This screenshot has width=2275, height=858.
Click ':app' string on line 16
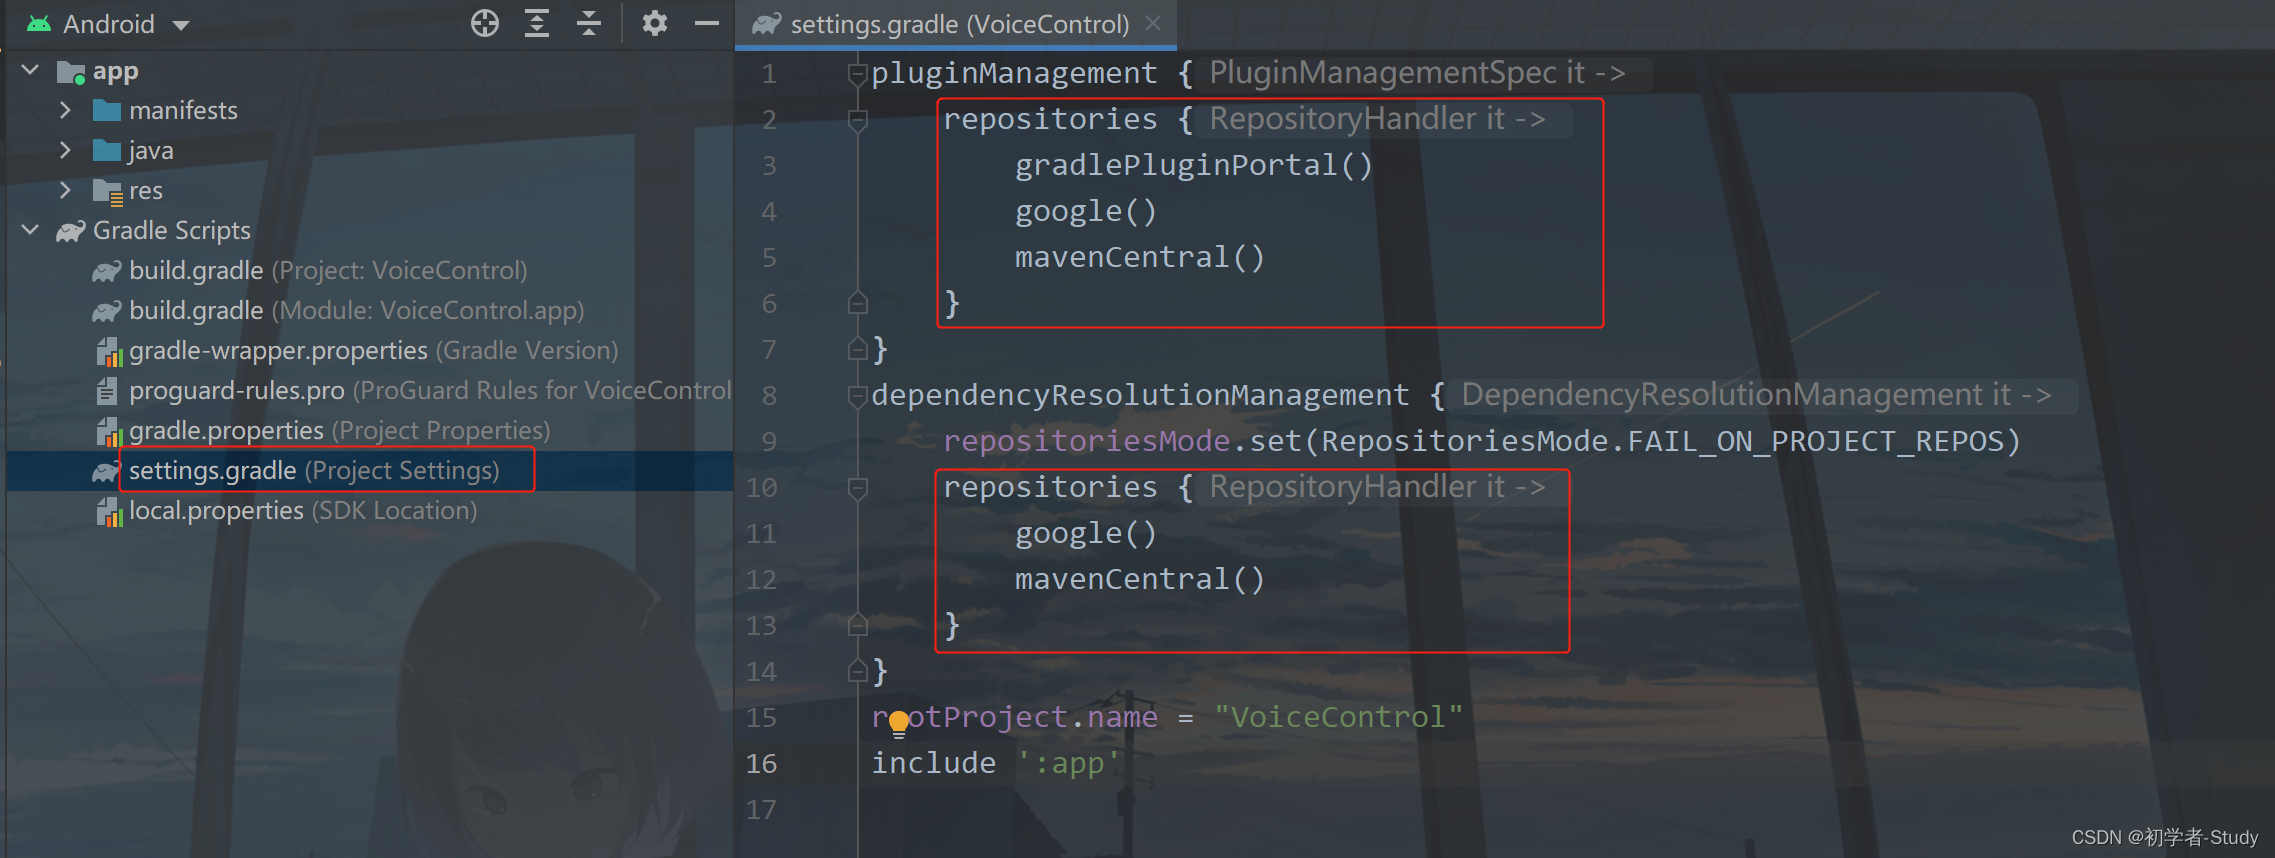coord(1068,763)
